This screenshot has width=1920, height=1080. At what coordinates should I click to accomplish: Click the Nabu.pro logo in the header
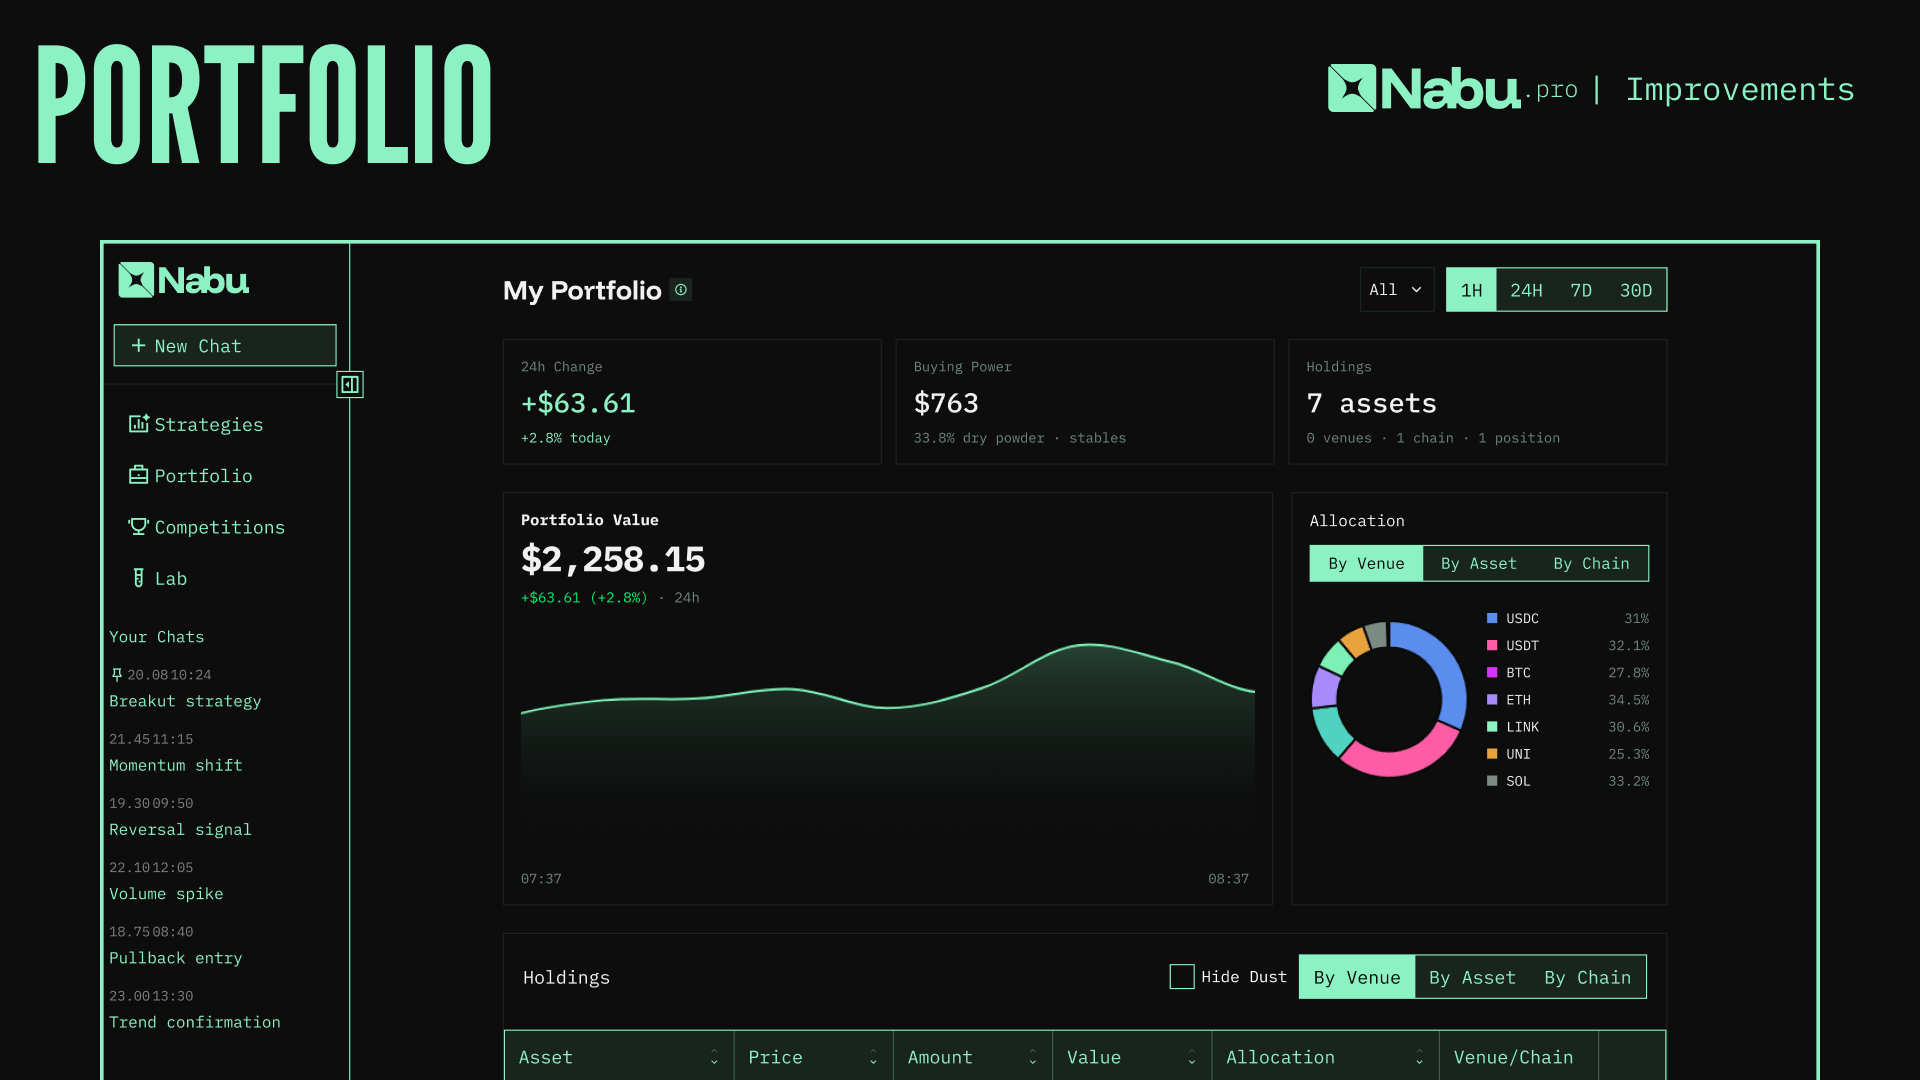1452,88
